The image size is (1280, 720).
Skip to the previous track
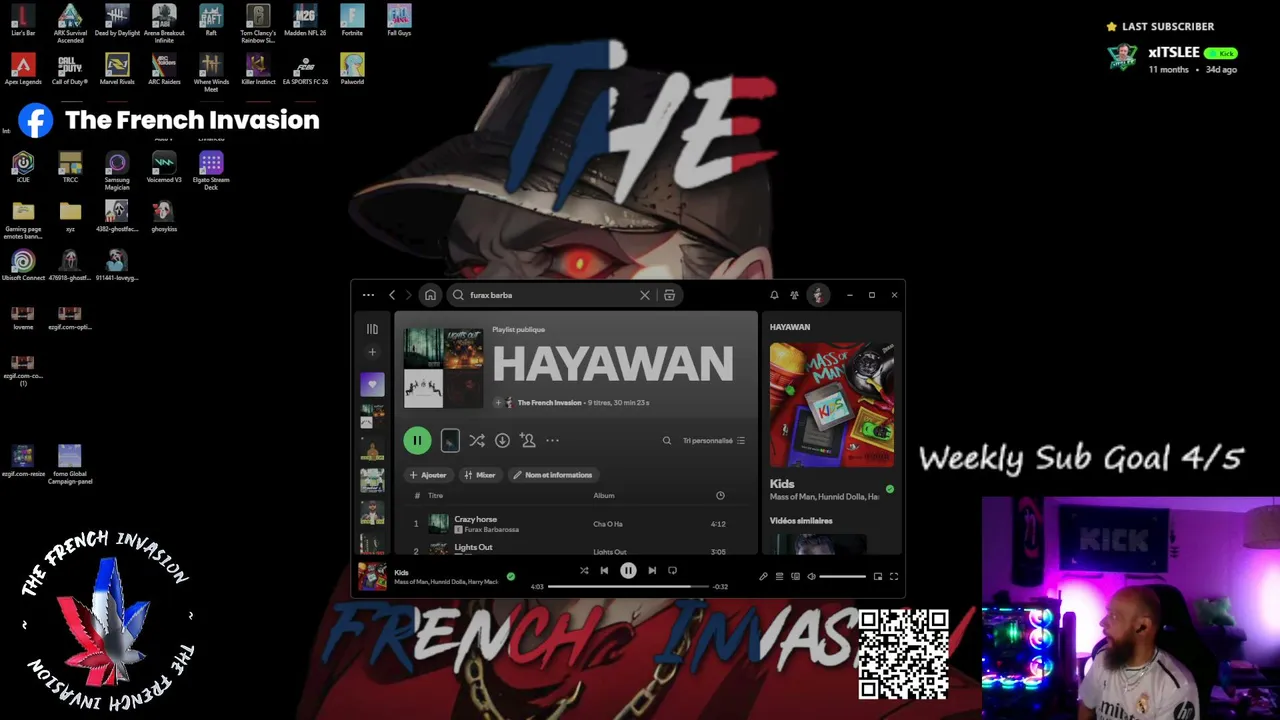[604, 571]
